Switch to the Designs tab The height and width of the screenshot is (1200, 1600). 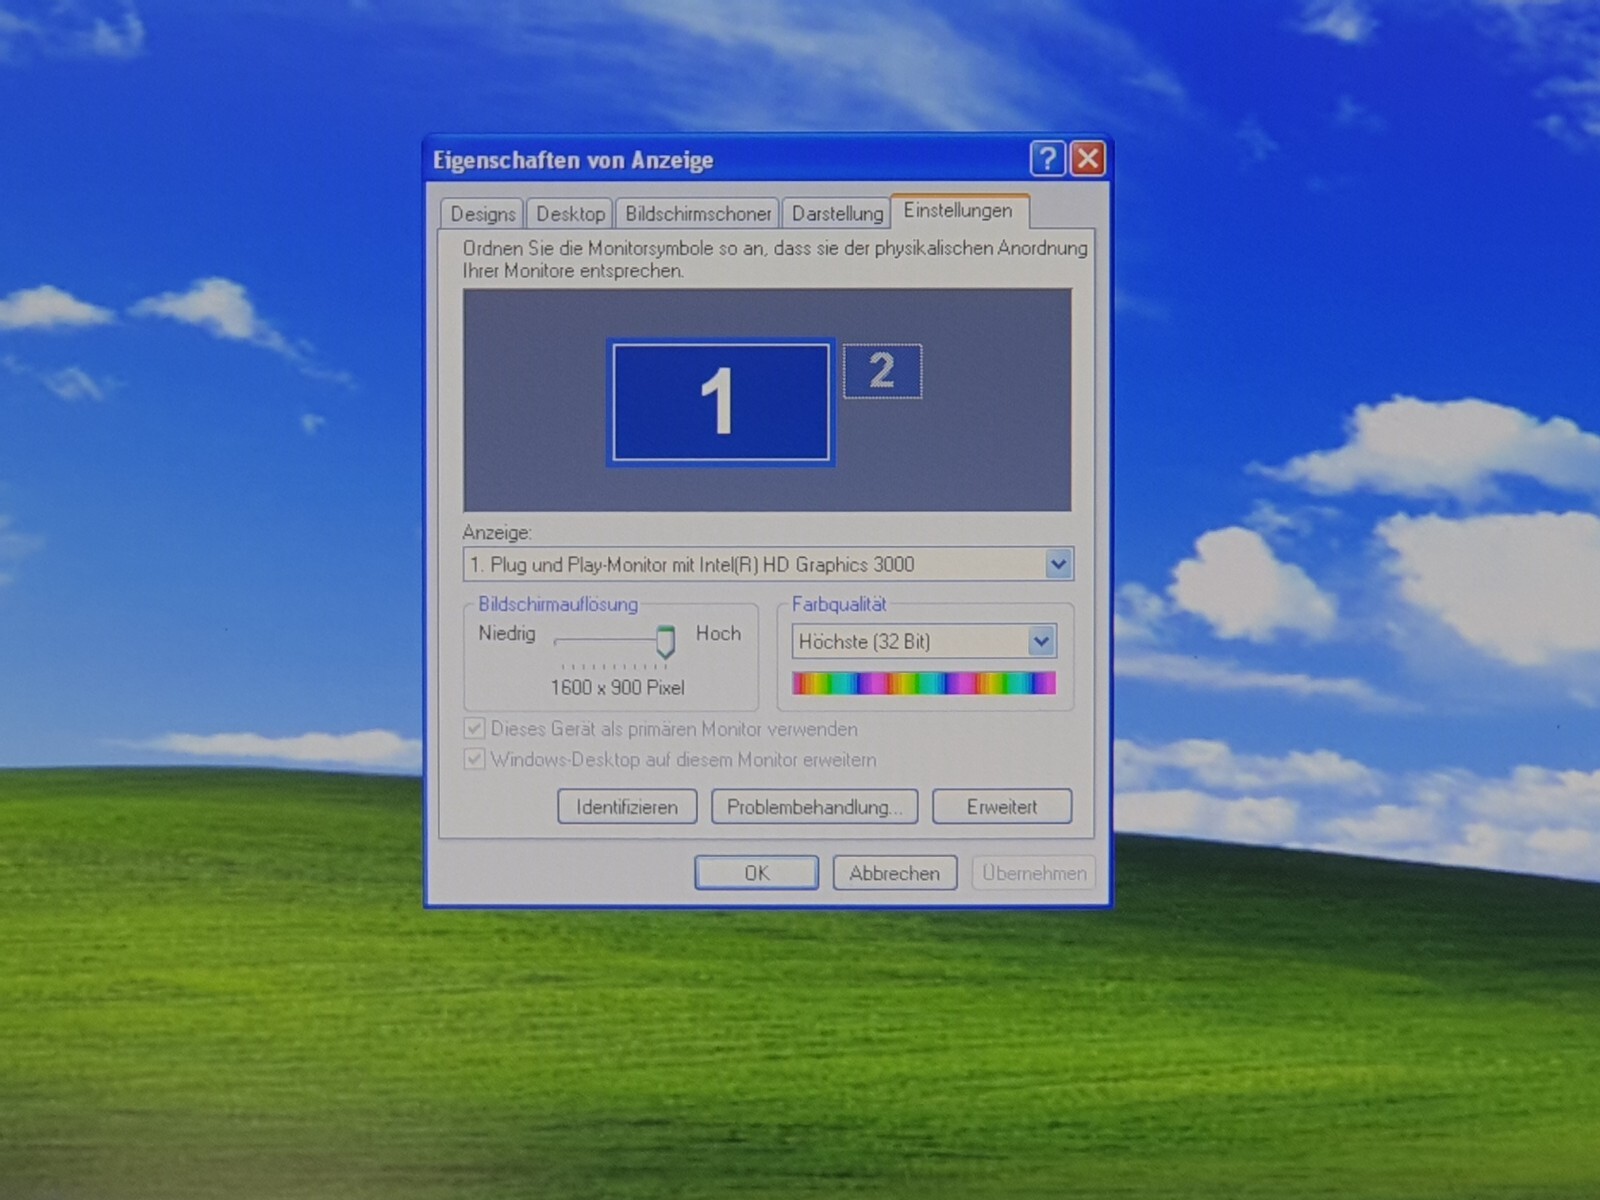point(482,214)
